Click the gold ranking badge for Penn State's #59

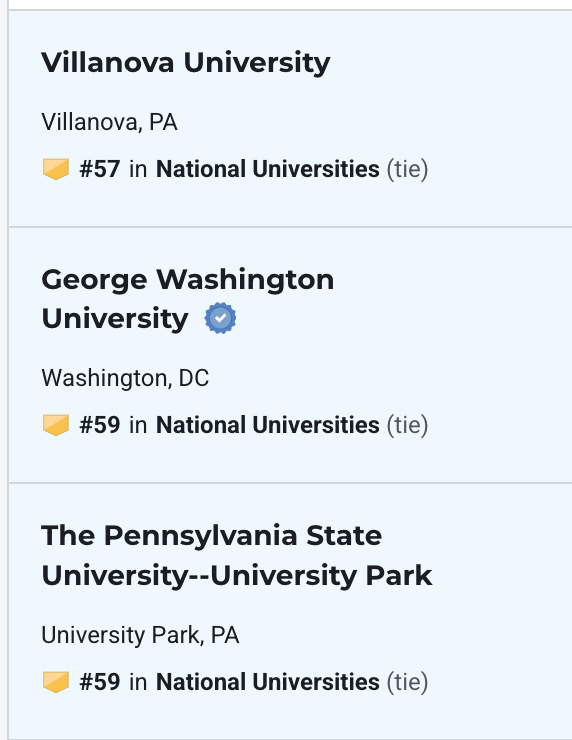tap(56, 682)
